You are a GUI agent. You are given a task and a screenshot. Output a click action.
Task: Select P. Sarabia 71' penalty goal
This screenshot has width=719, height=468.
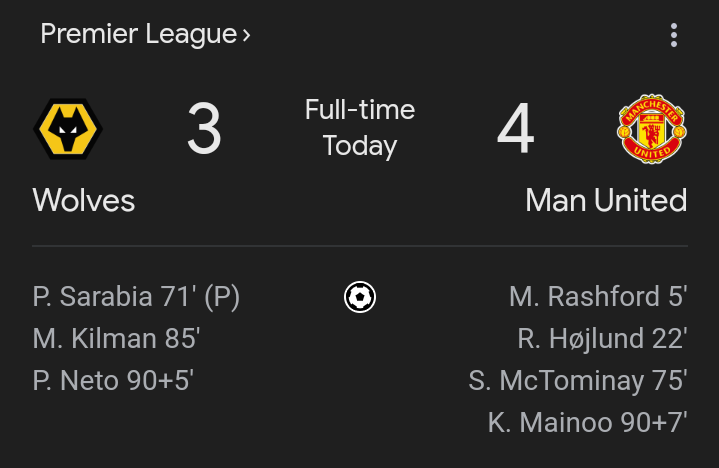tap(136, 297)
